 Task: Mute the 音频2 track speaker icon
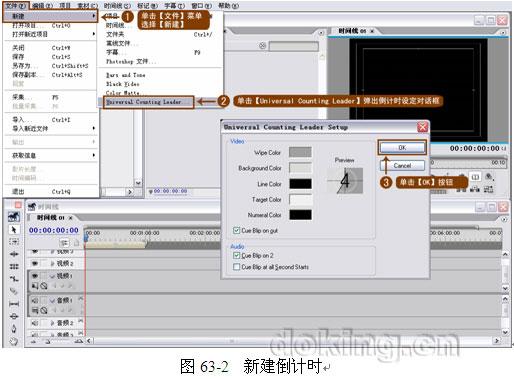[35, 323]
